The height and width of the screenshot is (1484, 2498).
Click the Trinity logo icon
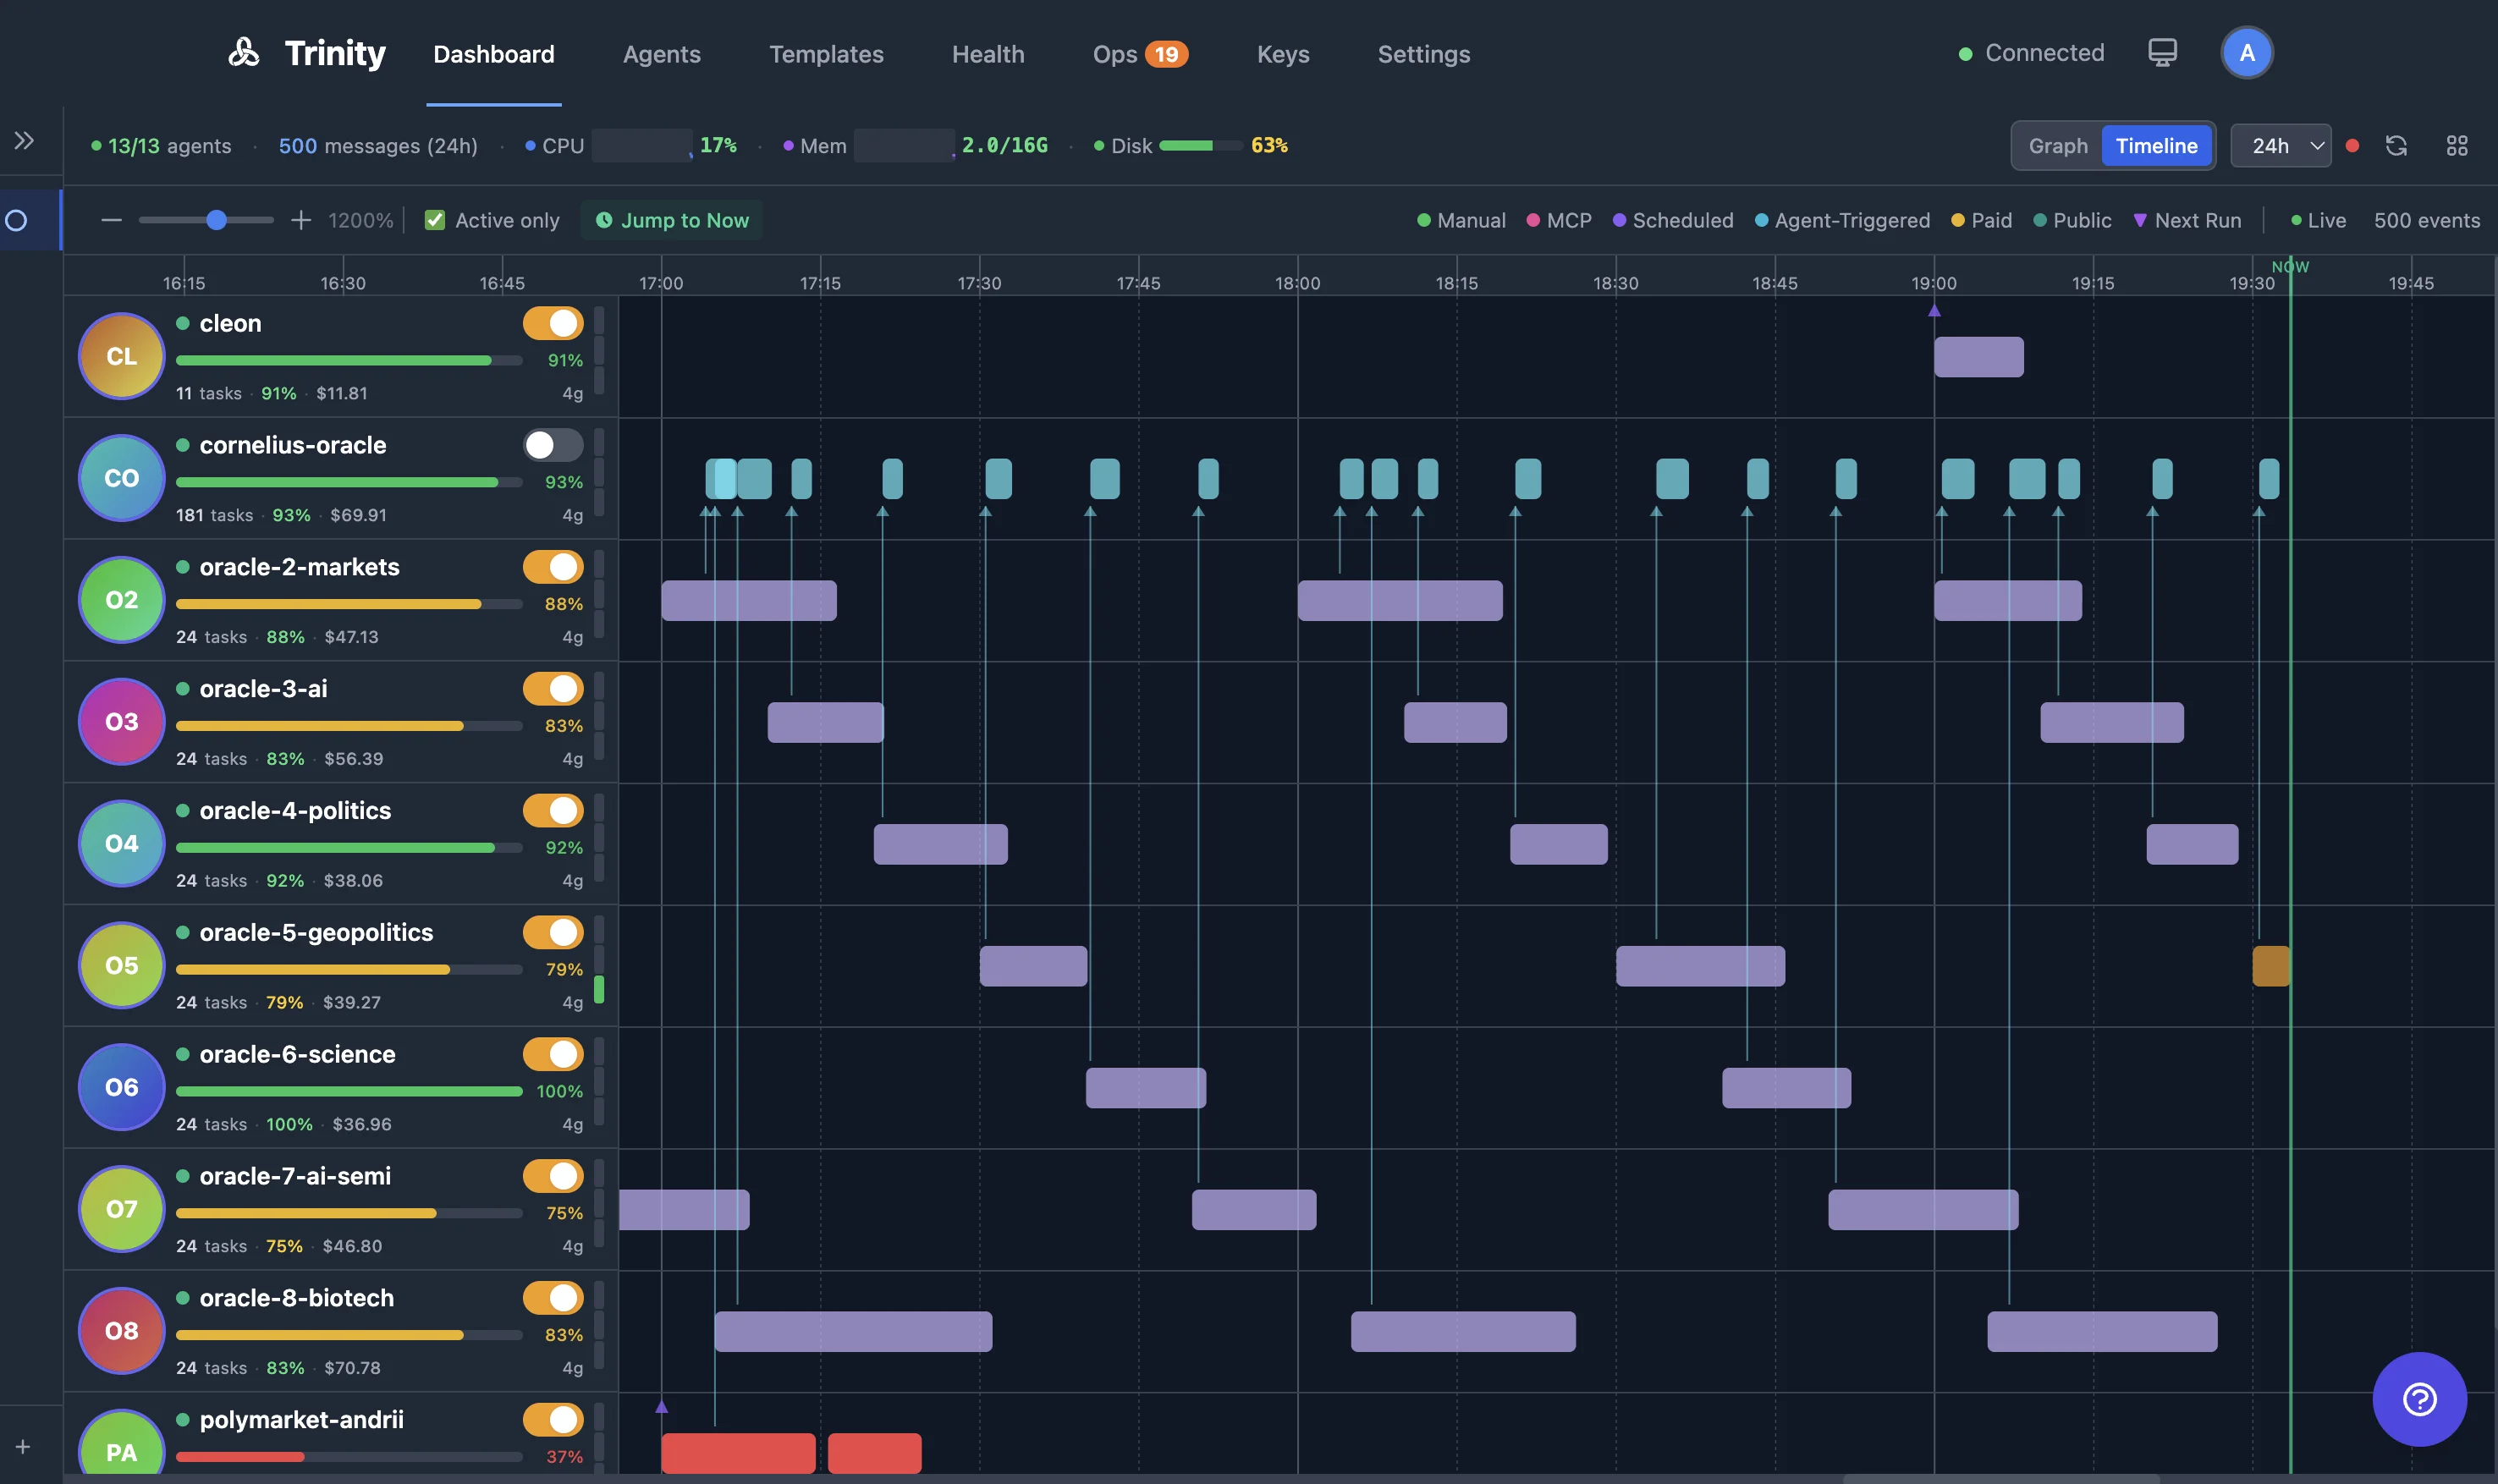pos(243,52)
